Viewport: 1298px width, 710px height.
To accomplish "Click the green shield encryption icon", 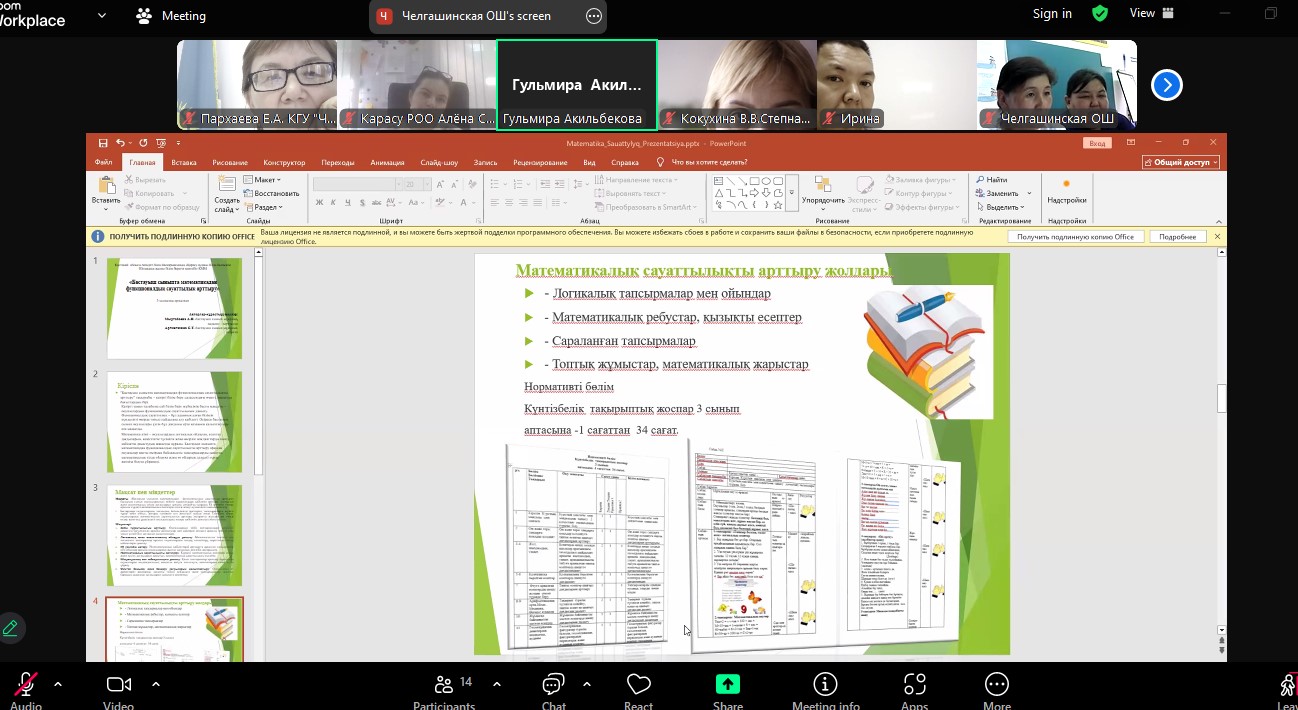I will tap(1100, 14).
